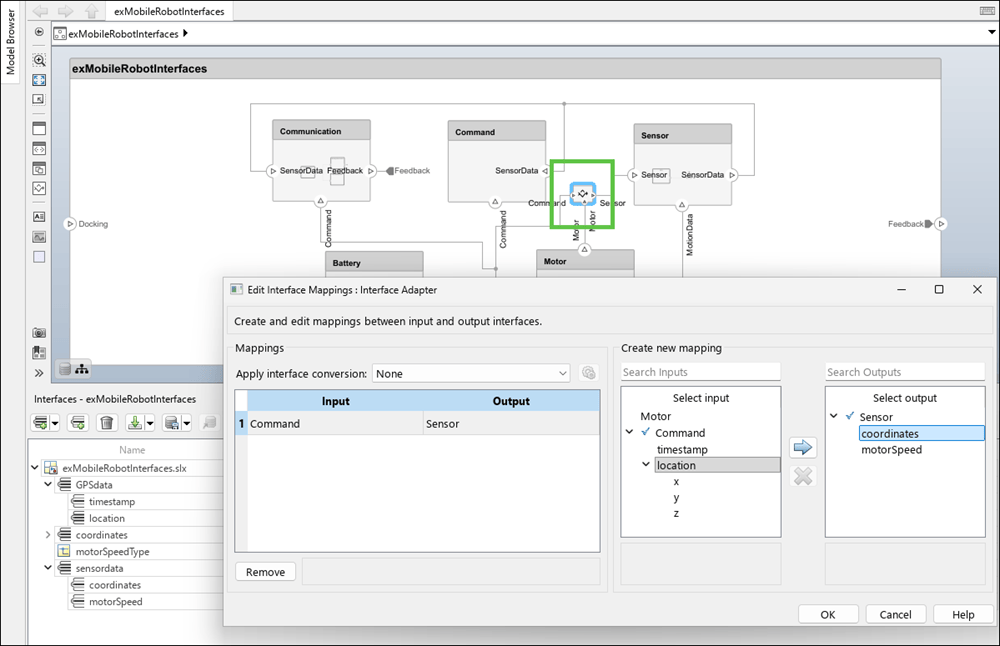Add an Adapter from the palette
The image size is (1000, 646).
pyautogui.click(x=39, y=188)
